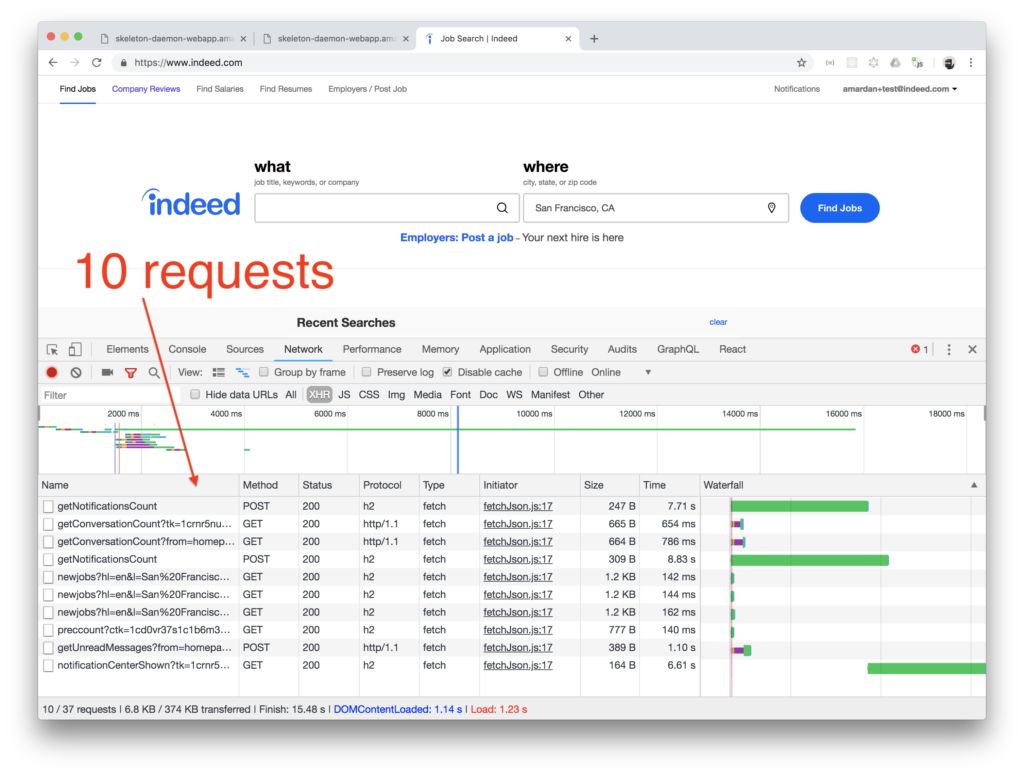Image resolution: width=1024 pixels, height=774 pixels.
Task: Open Company Reviews link
Action: [146, 89]
